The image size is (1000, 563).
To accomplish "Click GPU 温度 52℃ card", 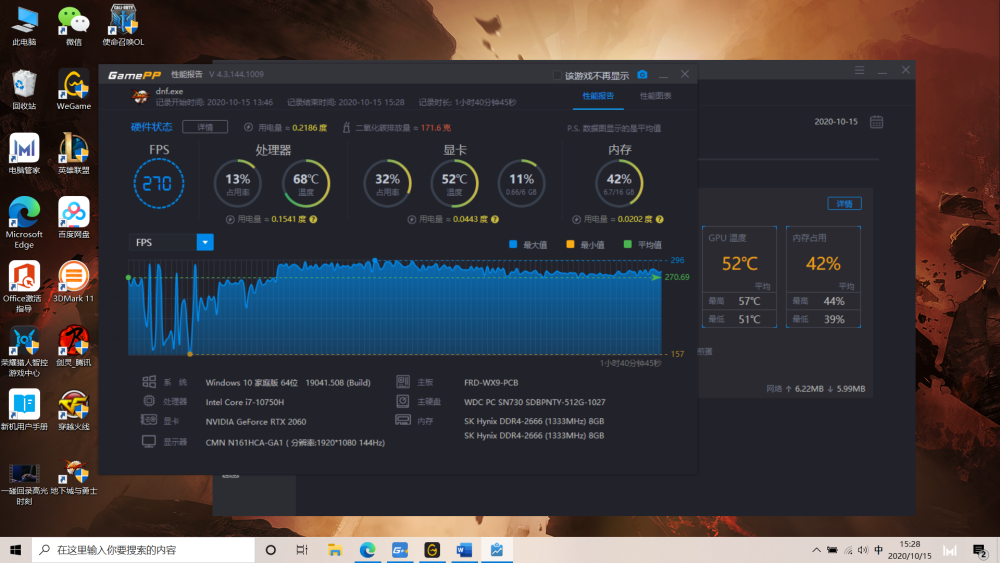I will (739, 277).
